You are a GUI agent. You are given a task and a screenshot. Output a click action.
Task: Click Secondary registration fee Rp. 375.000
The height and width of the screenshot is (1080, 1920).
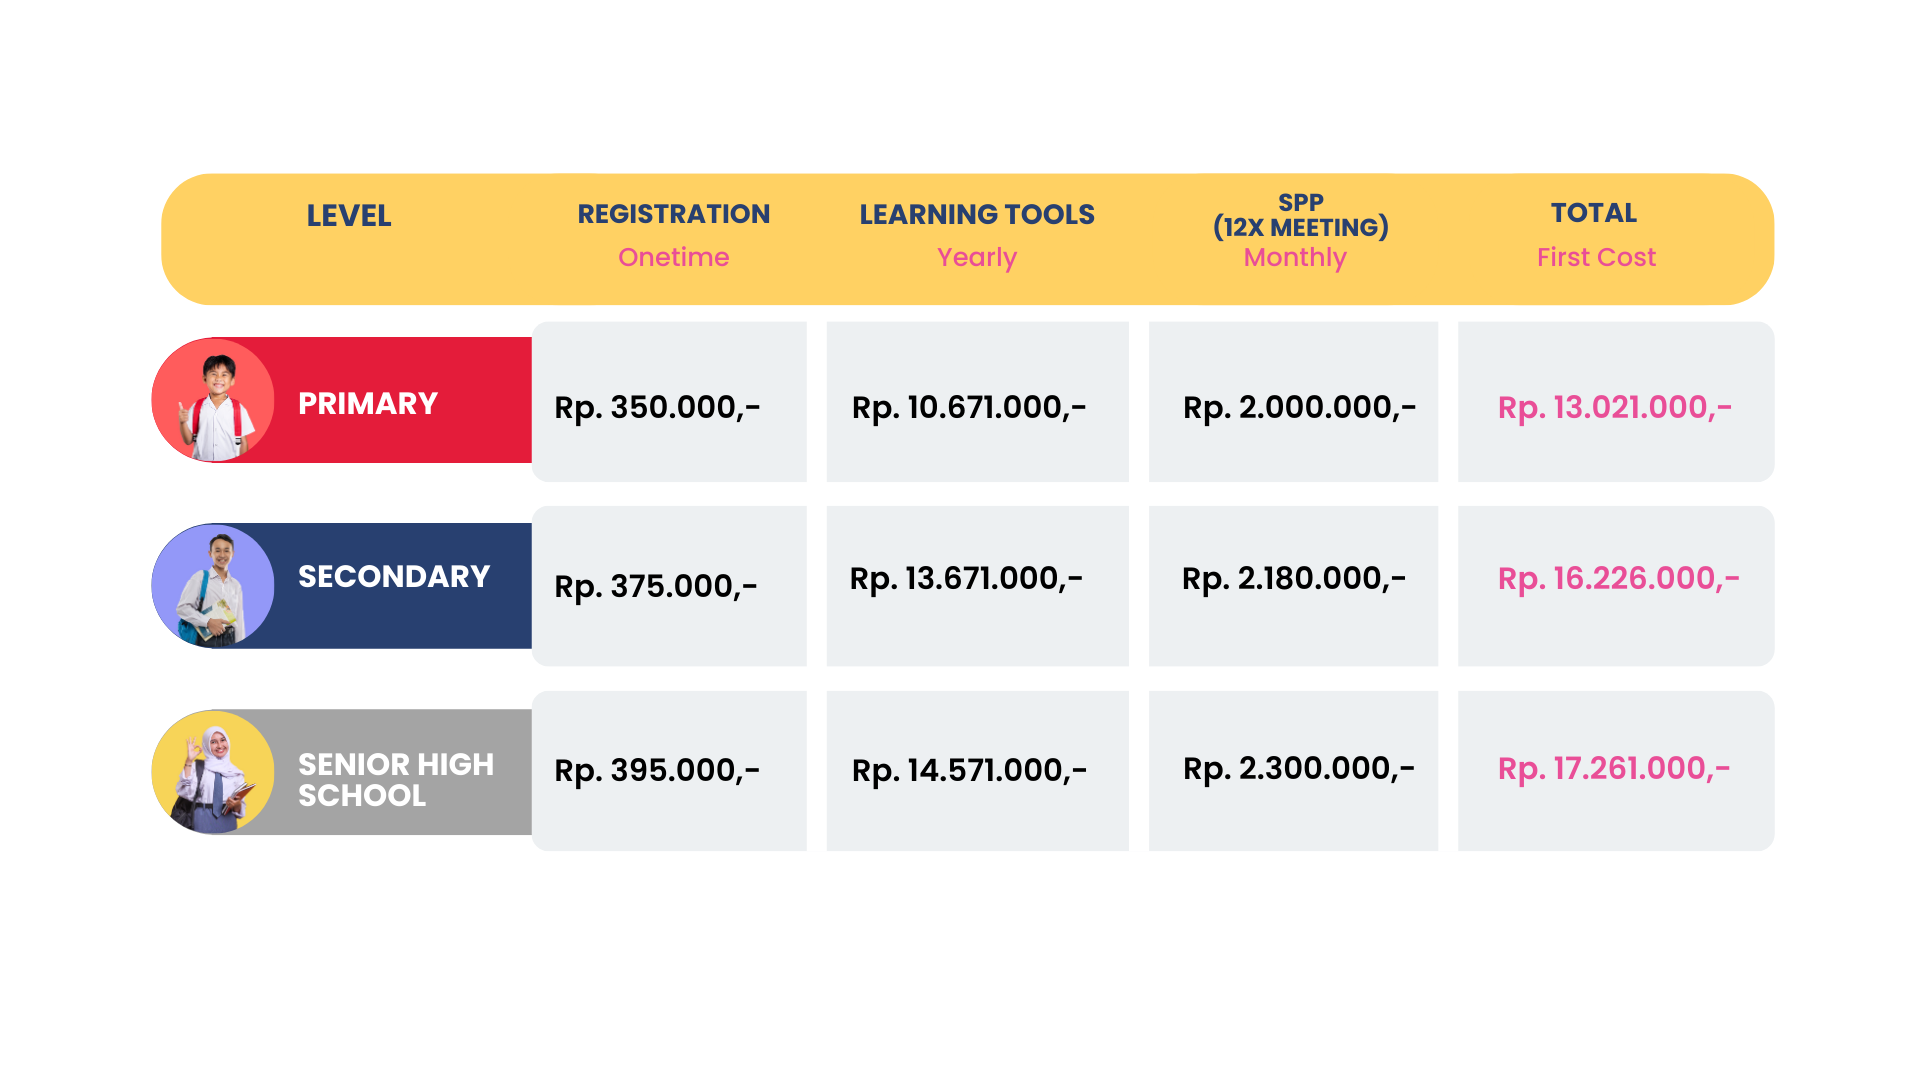(x=656, y=586)
